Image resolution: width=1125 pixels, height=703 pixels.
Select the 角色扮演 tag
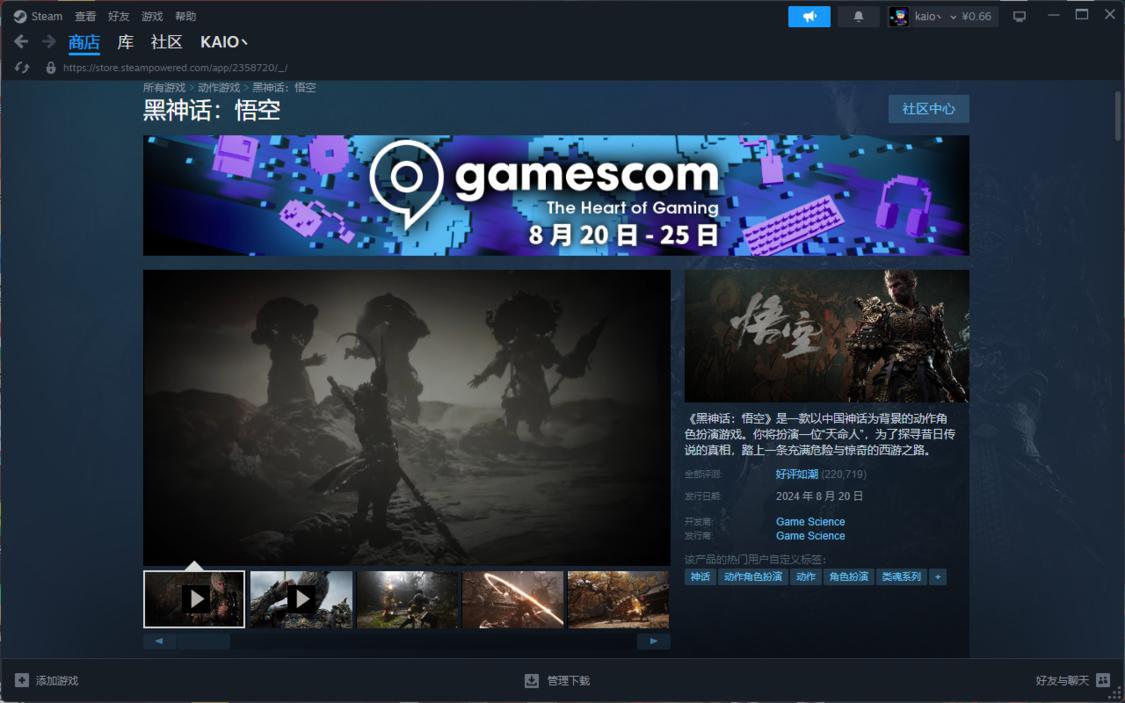point(849,577)
